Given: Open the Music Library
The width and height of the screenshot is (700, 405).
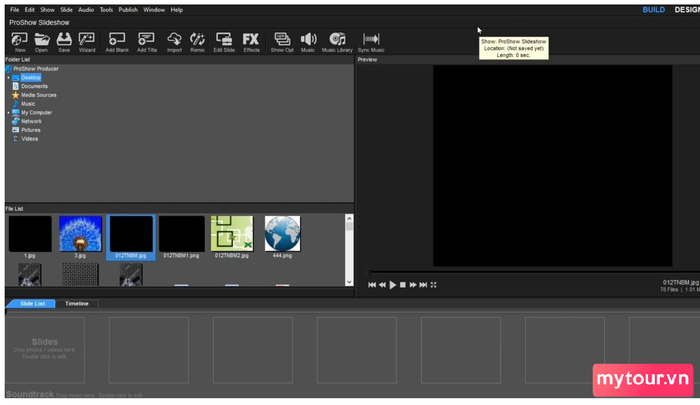Looking at the screenshot, I should (x=337, y=42).
